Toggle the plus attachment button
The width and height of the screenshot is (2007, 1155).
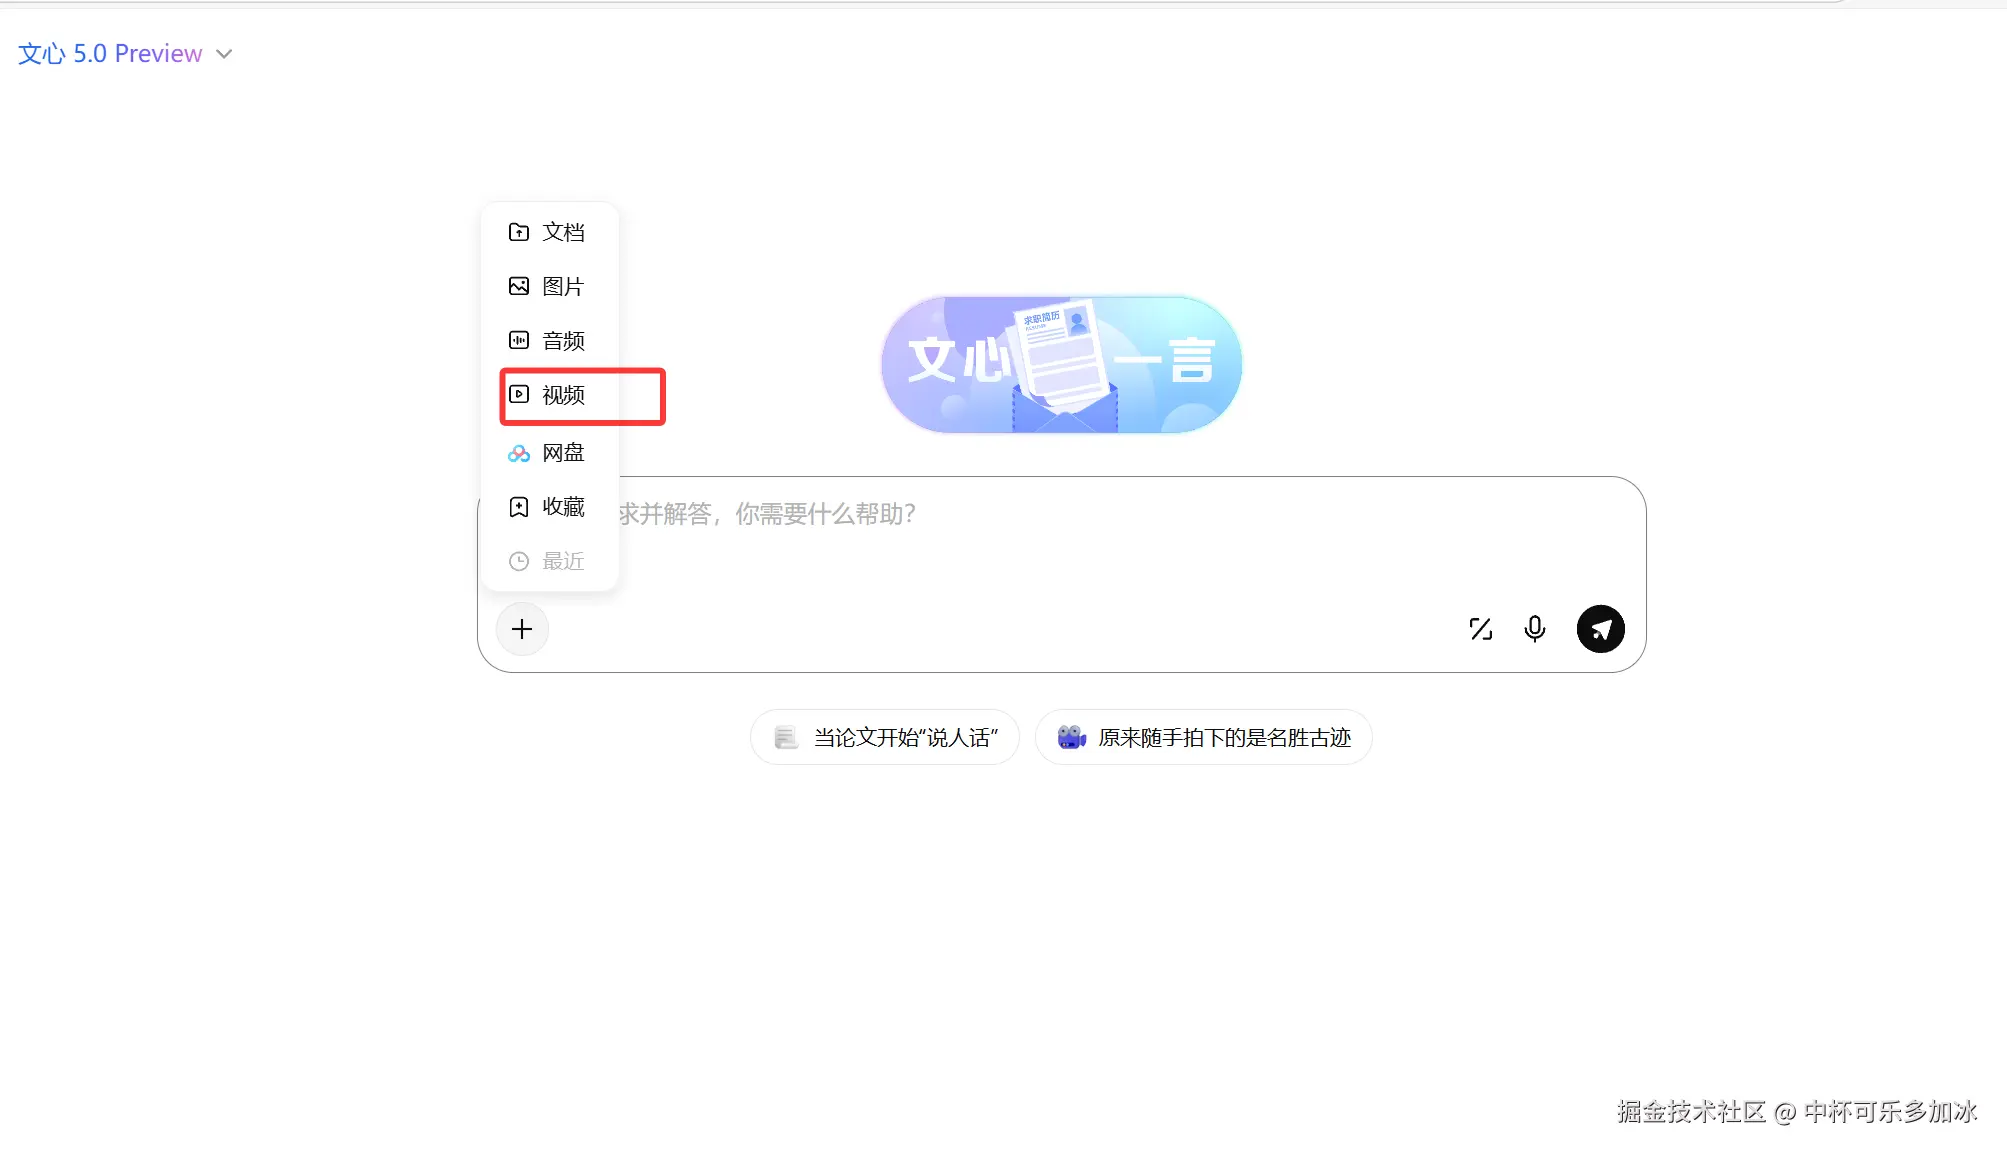click(x=522, y=629)
